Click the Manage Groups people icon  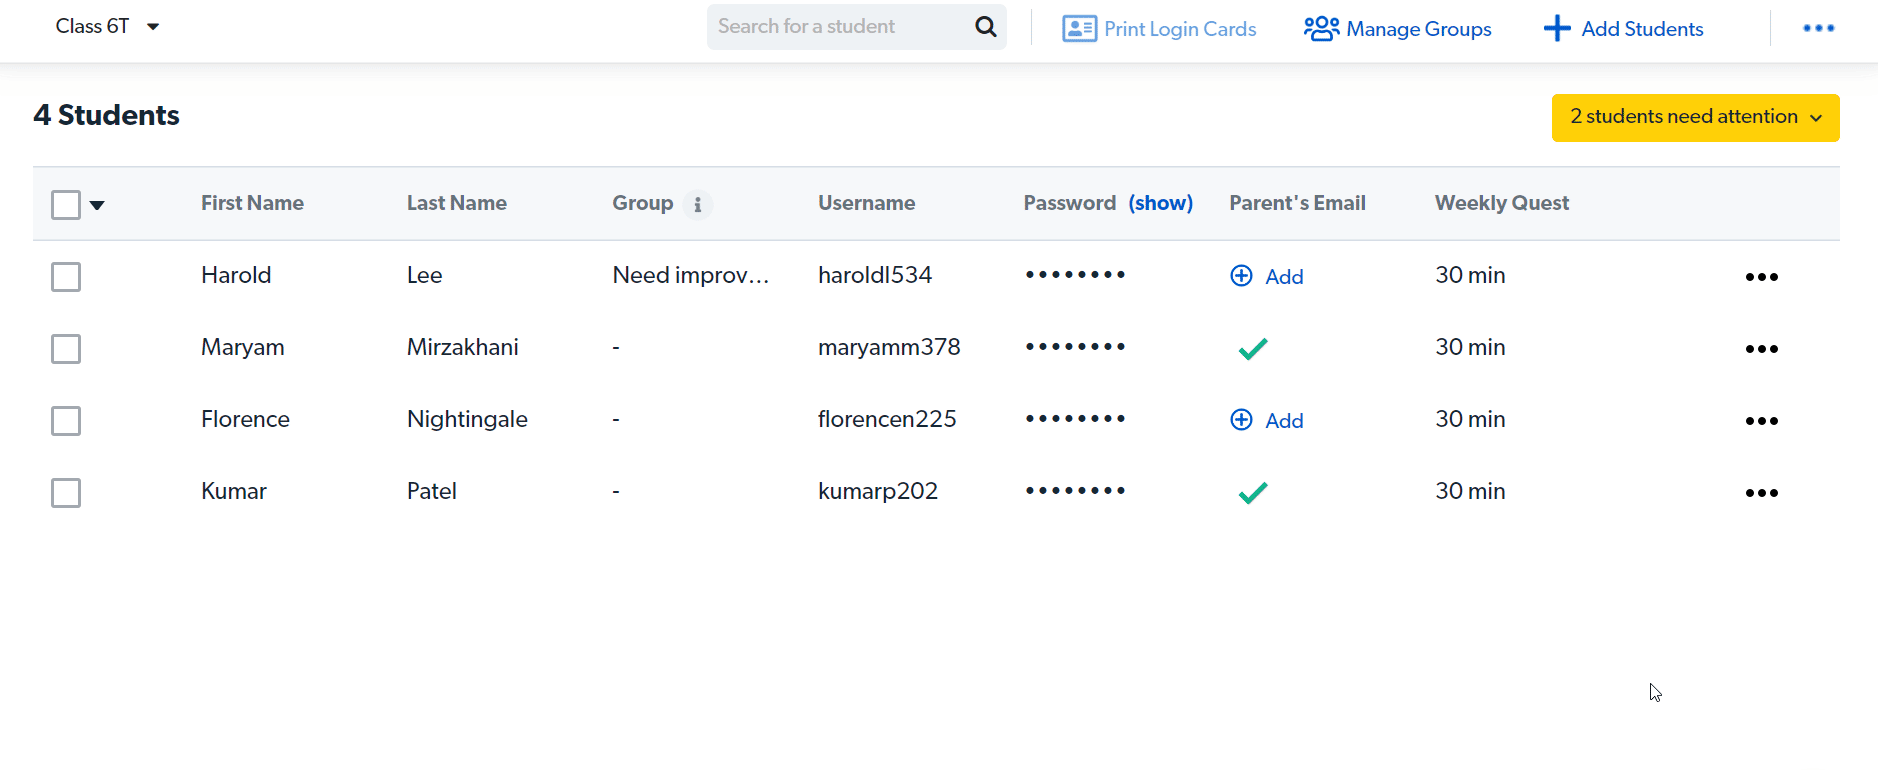[1321, 29]
